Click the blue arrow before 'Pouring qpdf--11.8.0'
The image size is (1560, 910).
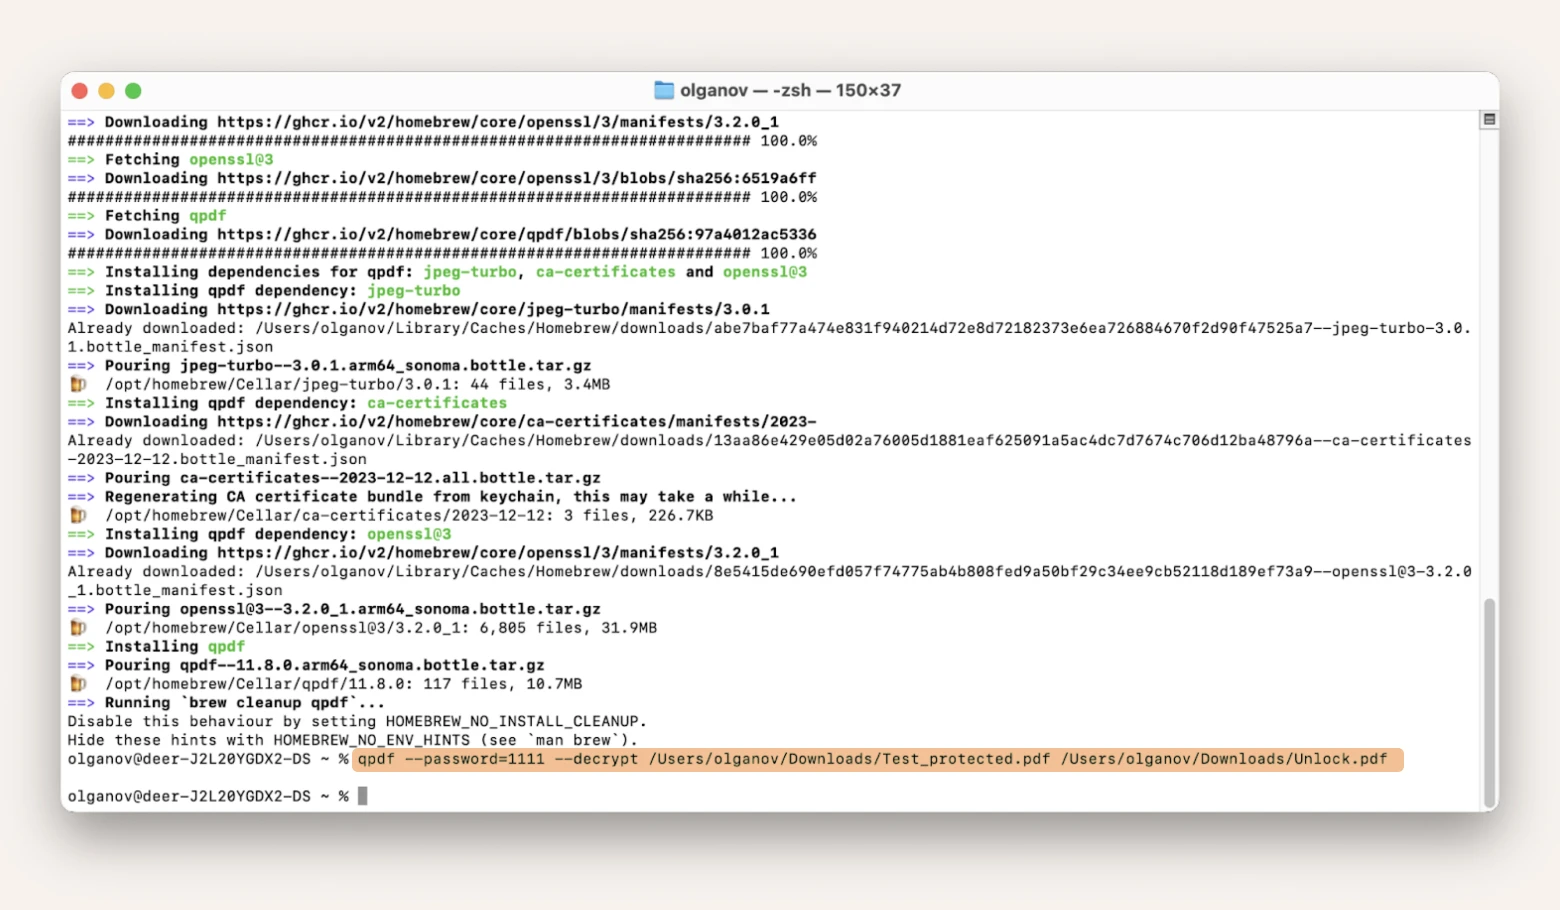click(81, 664)
